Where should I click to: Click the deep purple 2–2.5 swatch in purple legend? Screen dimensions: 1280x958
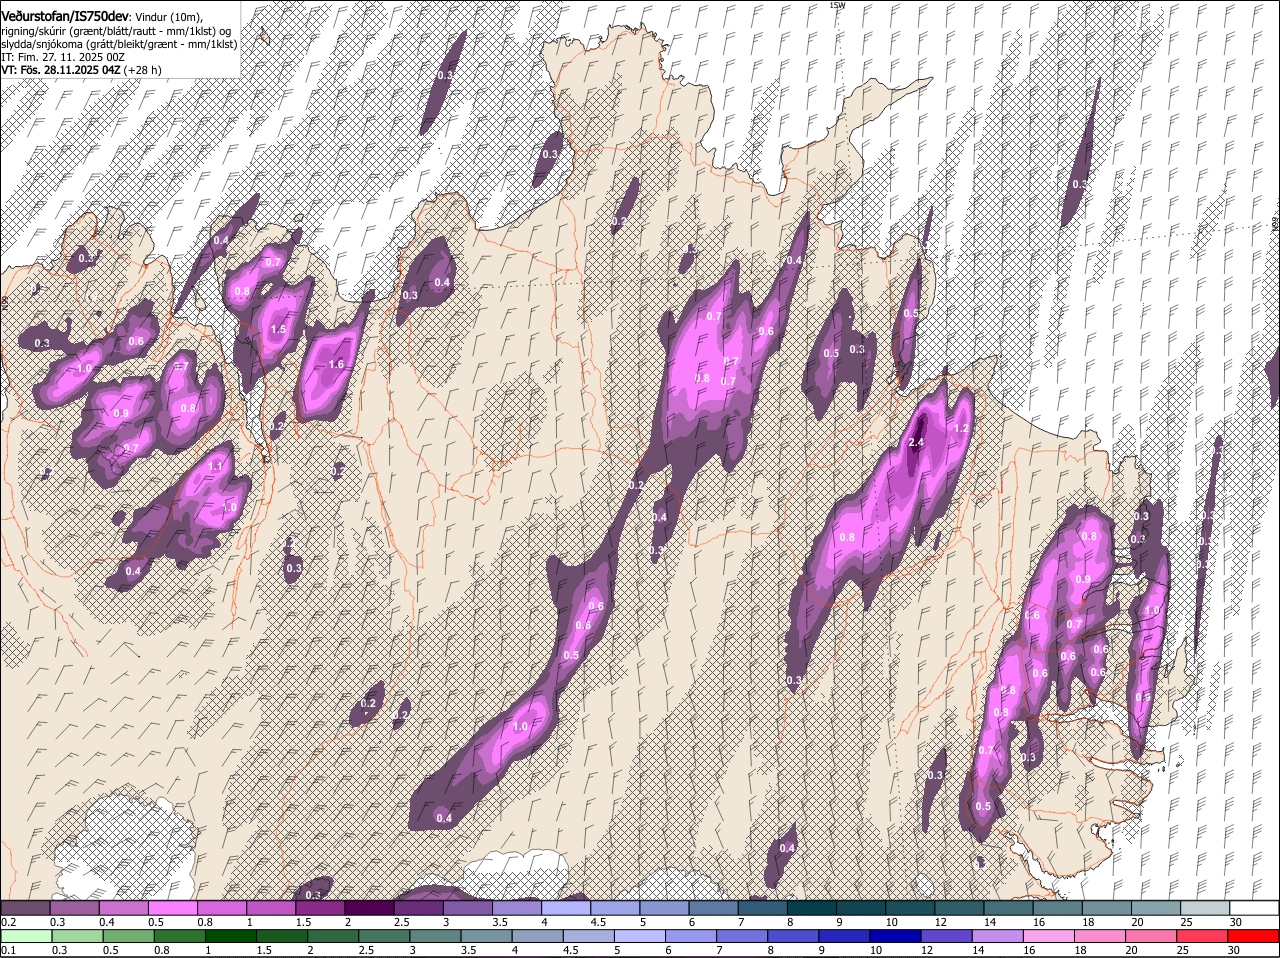[371, 908]
